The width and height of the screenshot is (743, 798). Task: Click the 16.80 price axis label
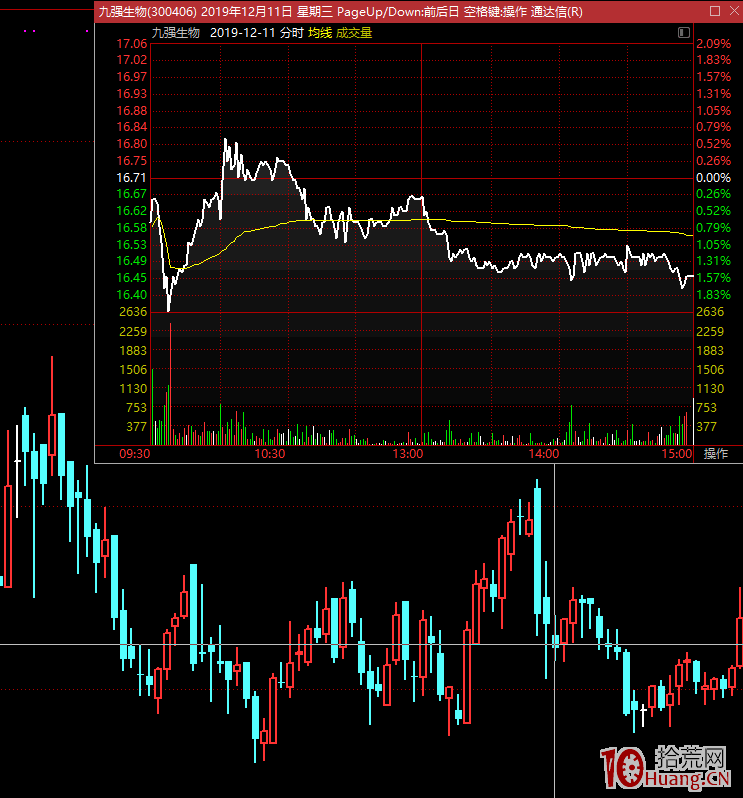point(132,144)
